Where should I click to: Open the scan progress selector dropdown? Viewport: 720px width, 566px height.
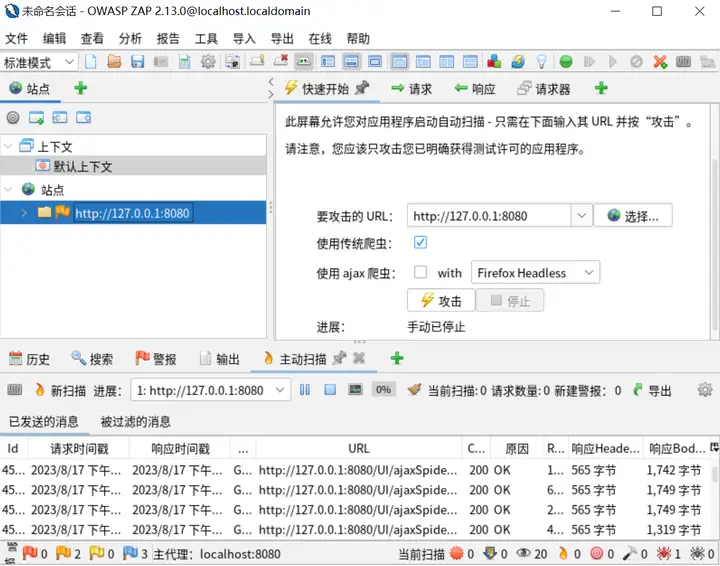point(211,390)
